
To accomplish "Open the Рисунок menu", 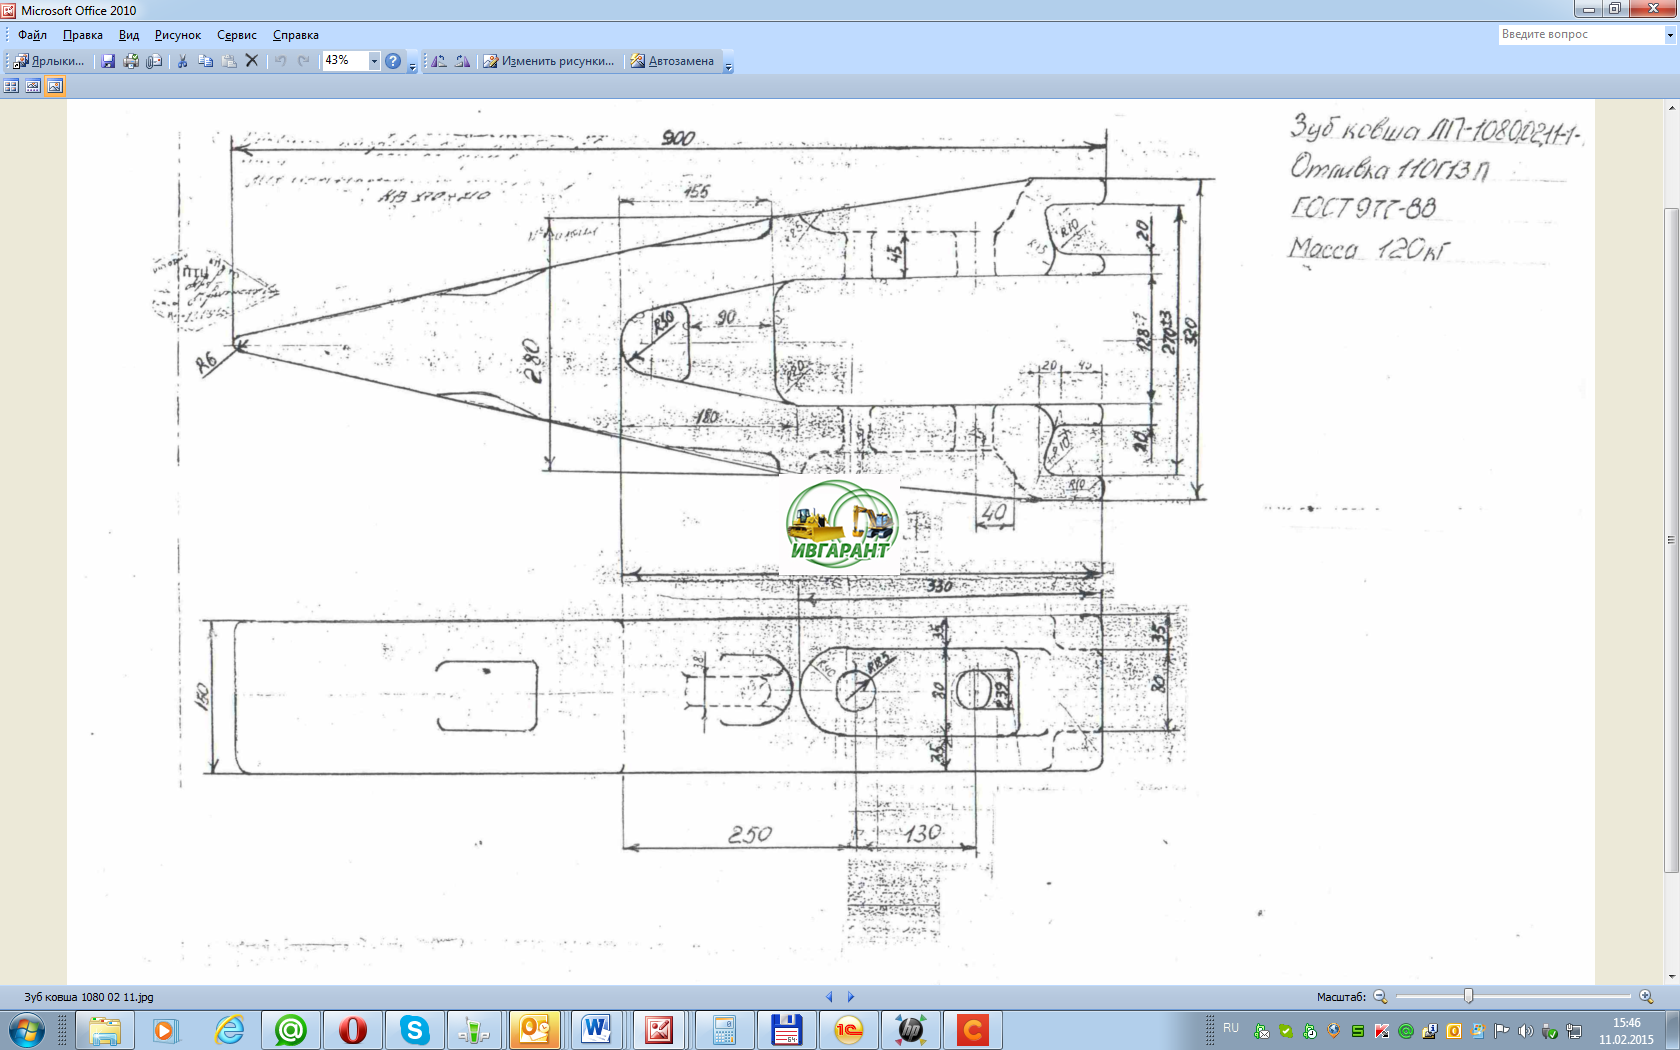I will 178,35.
